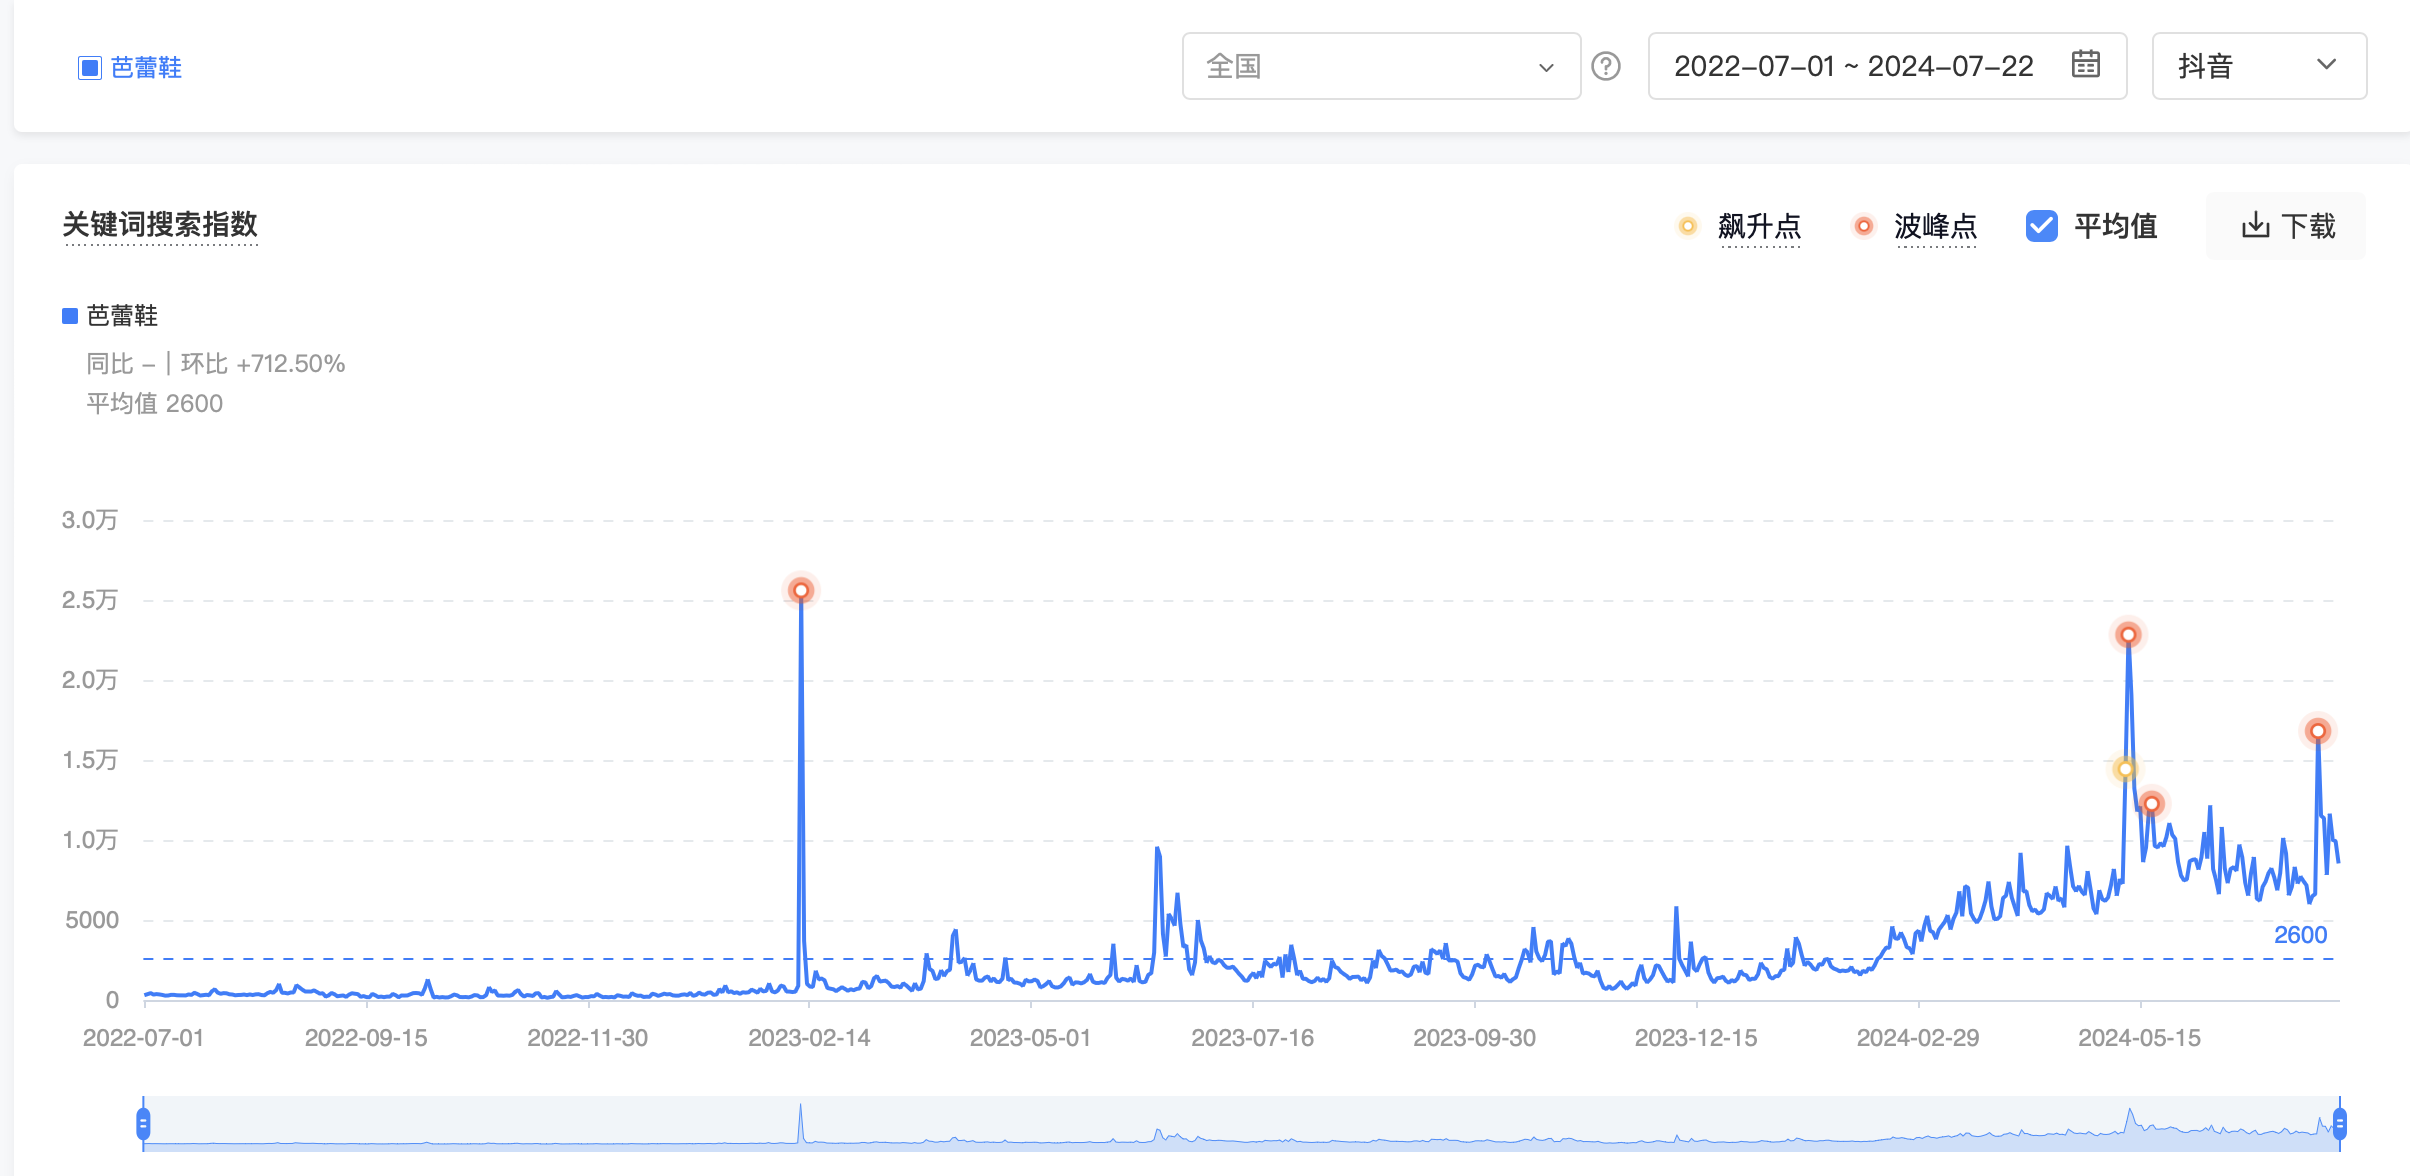The height and width of the screenshot is (1176, 2410).
Task: Click the 关键词搜索指数 heading link
Action: tap(160, 224)
